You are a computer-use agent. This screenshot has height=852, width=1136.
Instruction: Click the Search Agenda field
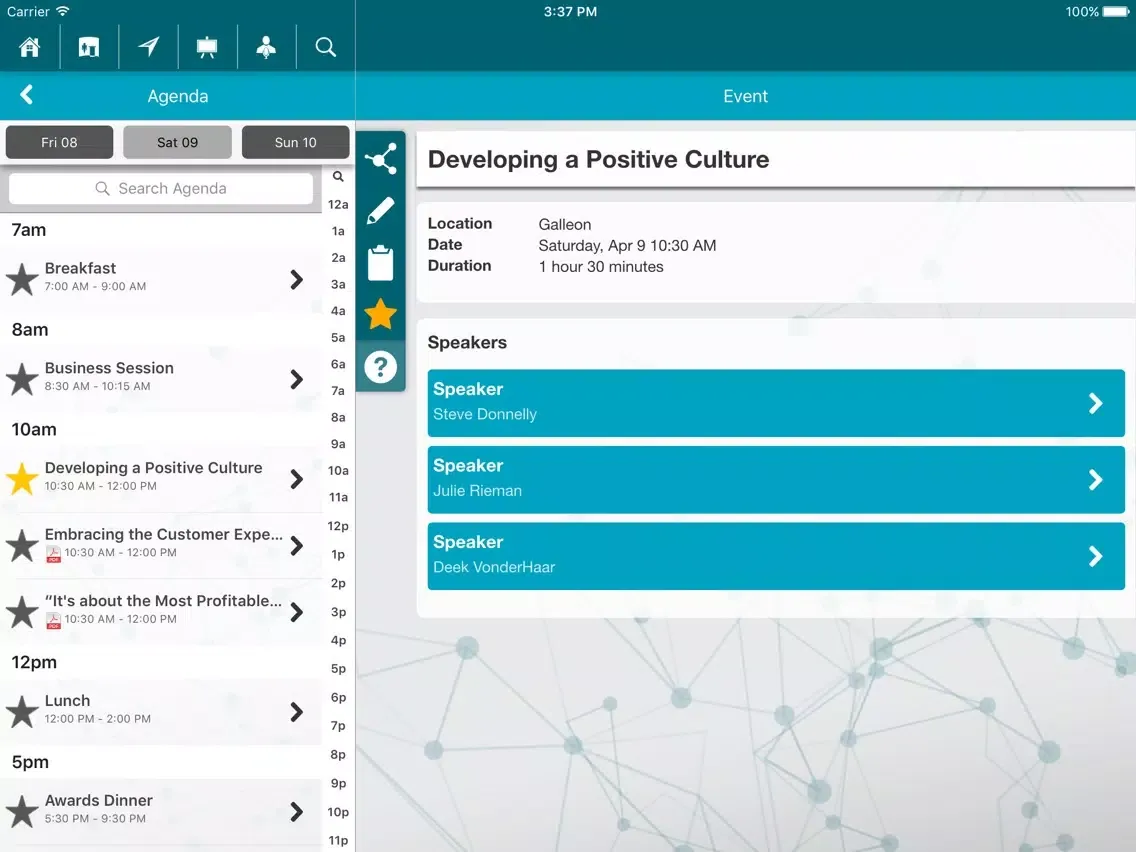(161, 188)
